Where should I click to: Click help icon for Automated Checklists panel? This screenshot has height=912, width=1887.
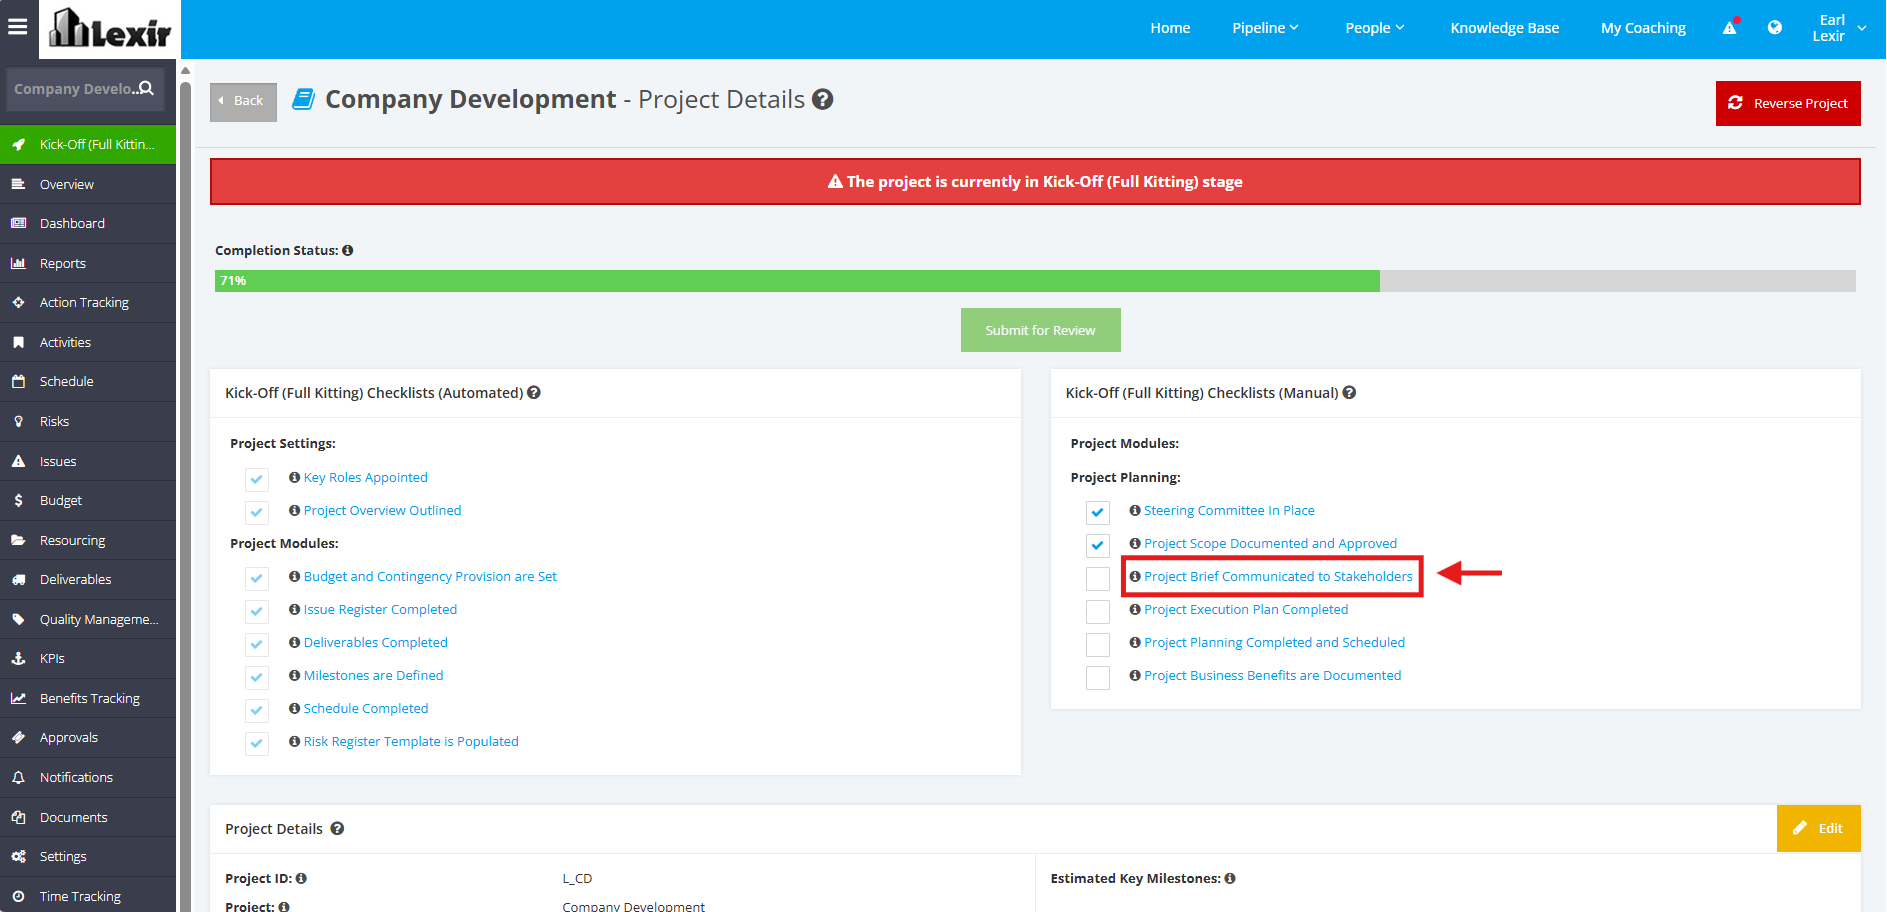tap(534, 392)
